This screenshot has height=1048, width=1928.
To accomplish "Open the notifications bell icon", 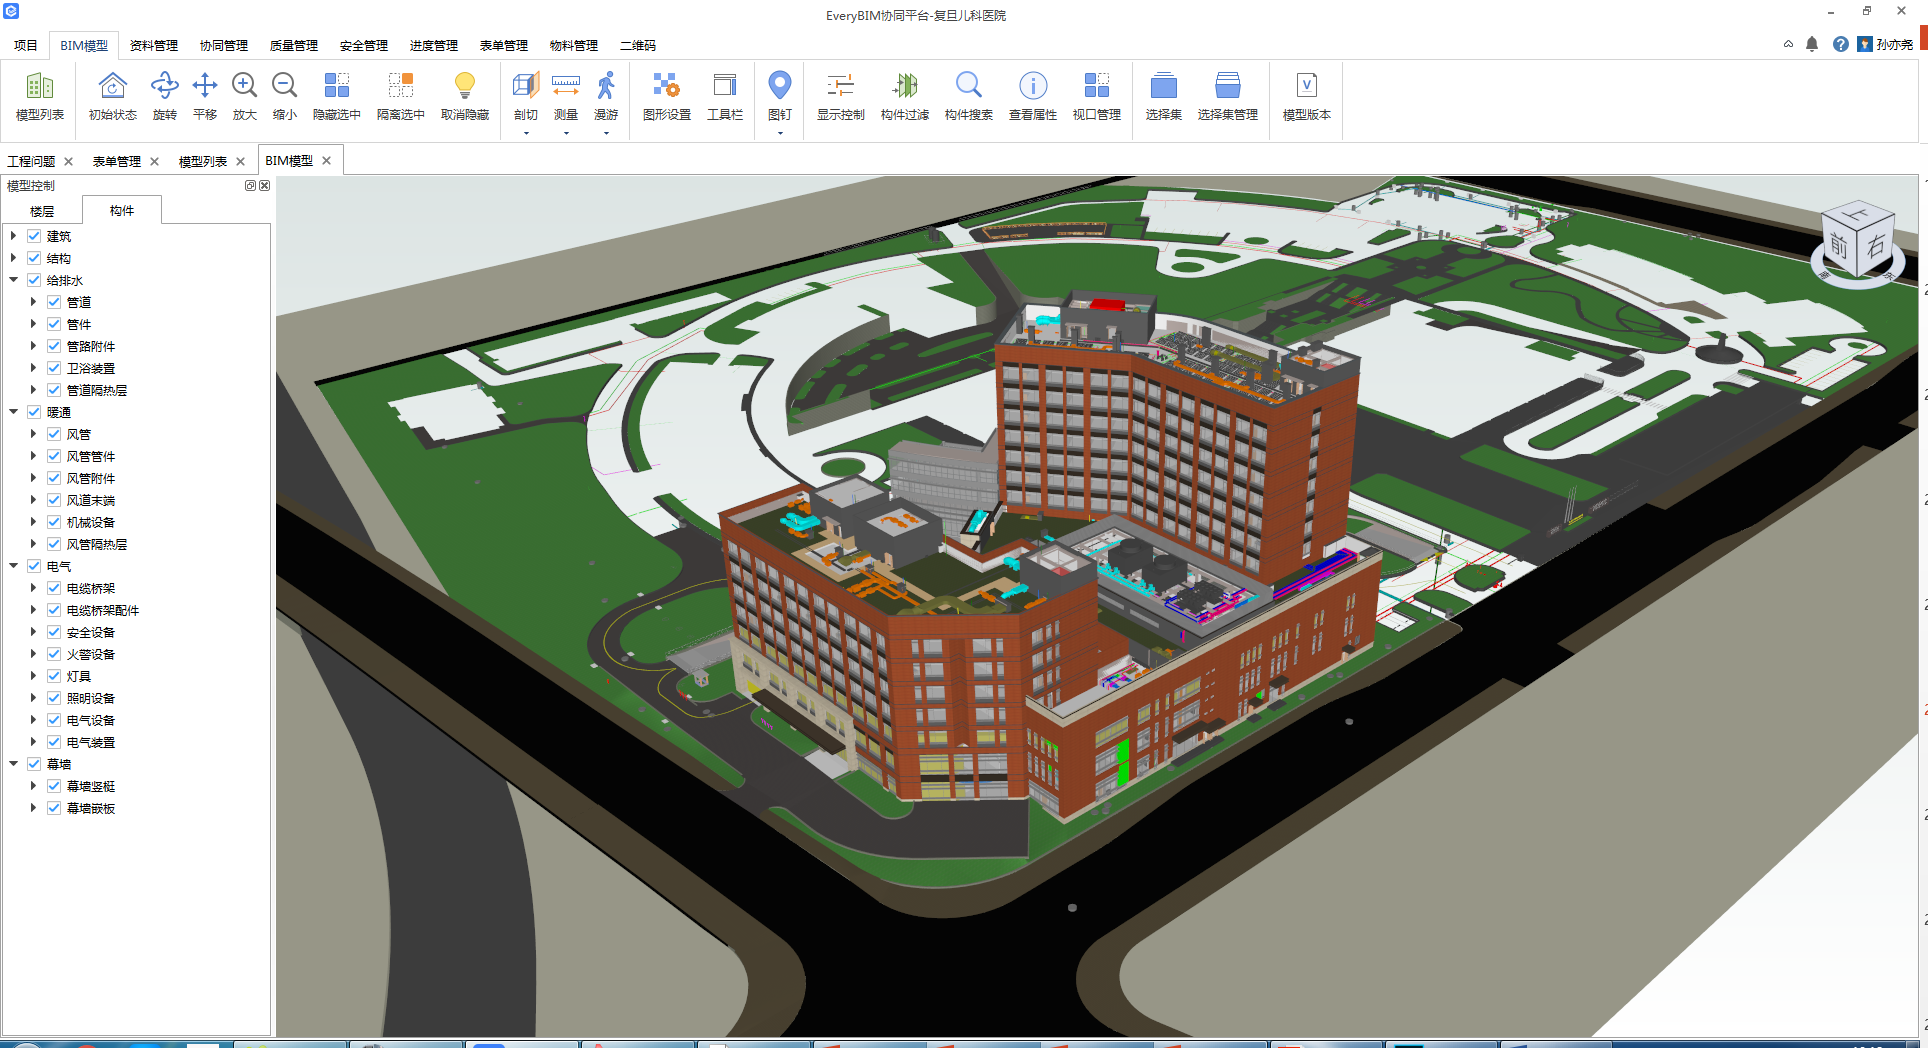I will coord(1812,44).
